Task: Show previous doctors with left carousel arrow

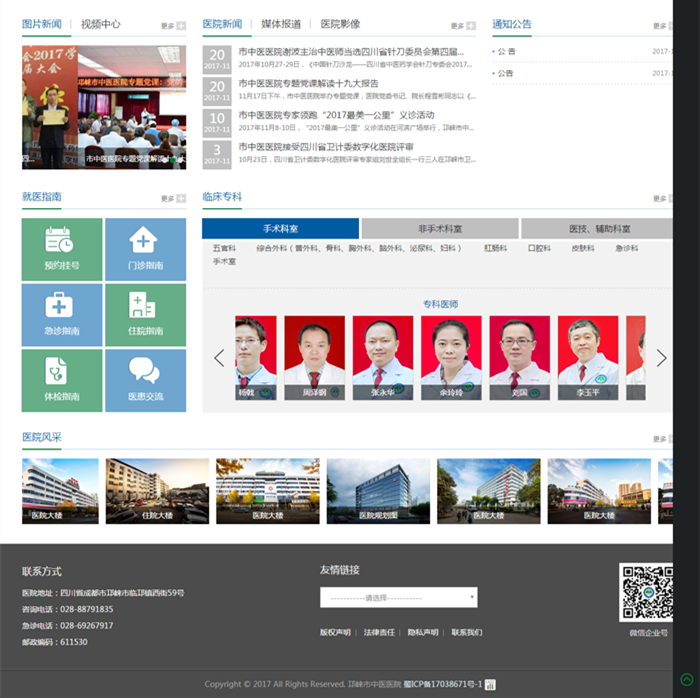Action: (219, 358)
